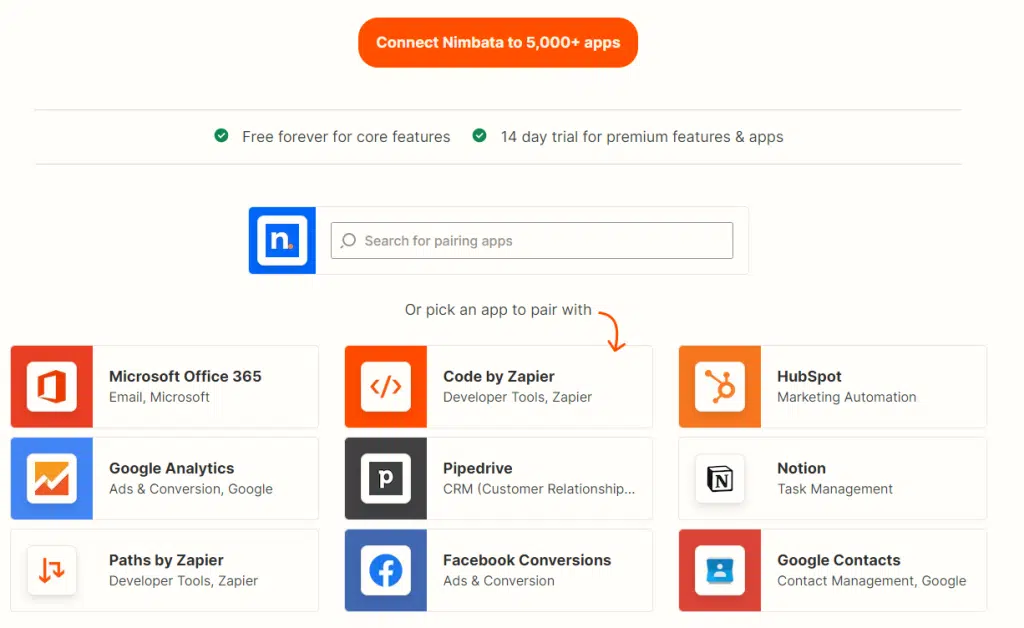The height and width of the screenshot is (628, 1024).
Task: Click 'Task Management' text under Notion
Action: tap(835, 489)
